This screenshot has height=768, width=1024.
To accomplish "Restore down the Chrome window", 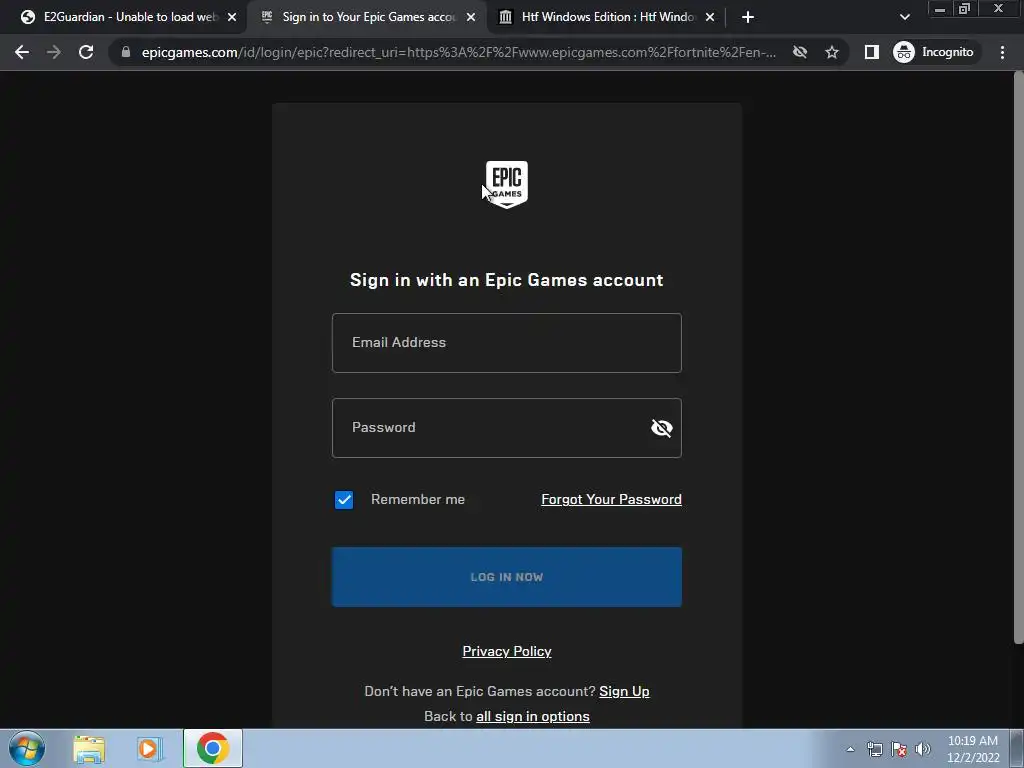I will 964,9.
